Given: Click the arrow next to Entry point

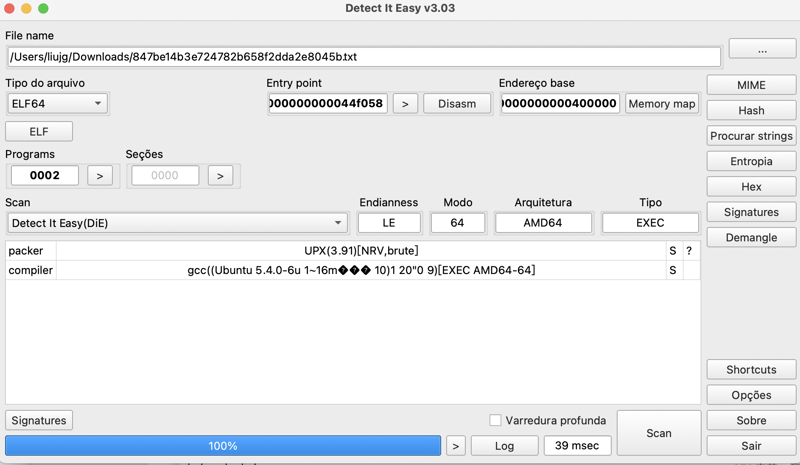Looking at the screenshot, I should 405,104.
